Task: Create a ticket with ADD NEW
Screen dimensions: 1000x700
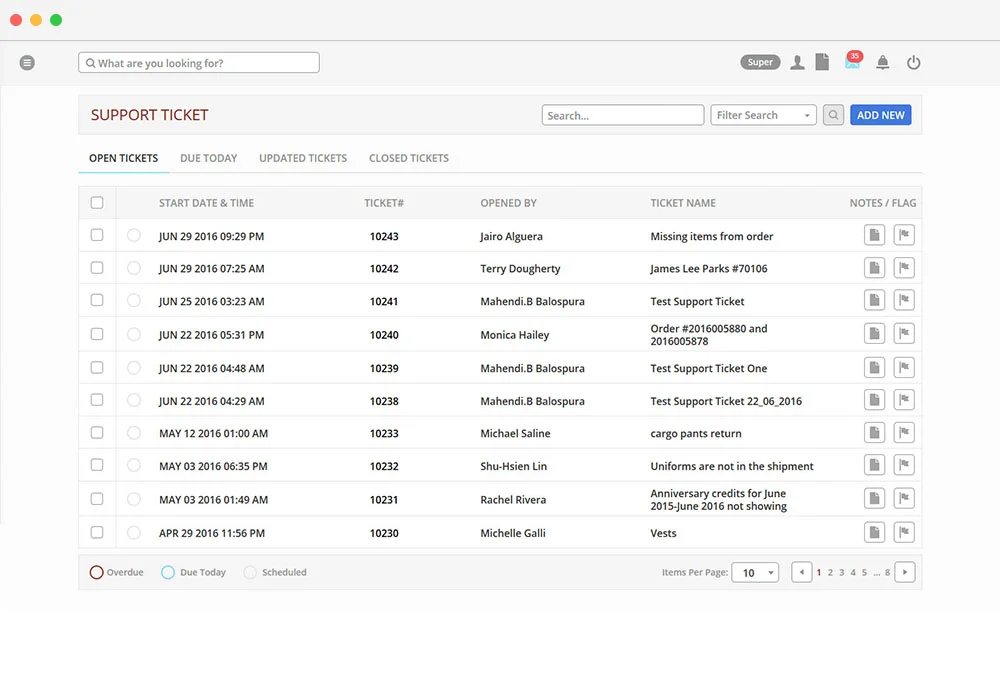Action: tap(880, 114)
